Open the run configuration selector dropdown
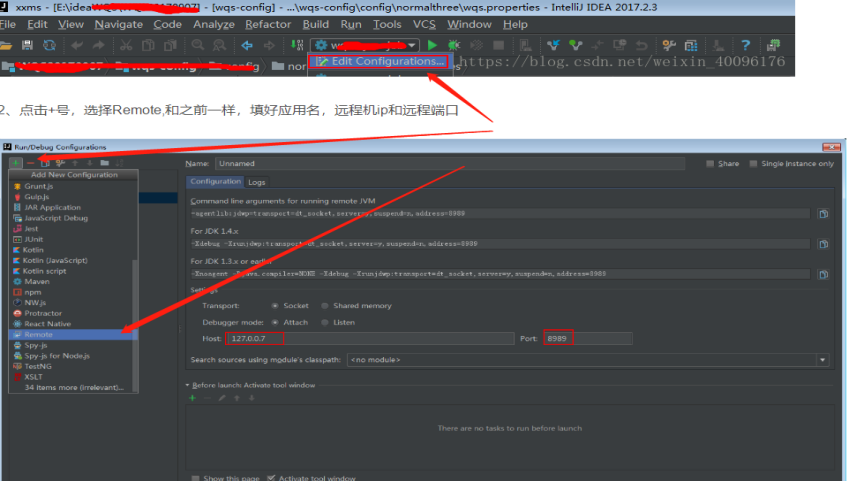 [365, 45]
